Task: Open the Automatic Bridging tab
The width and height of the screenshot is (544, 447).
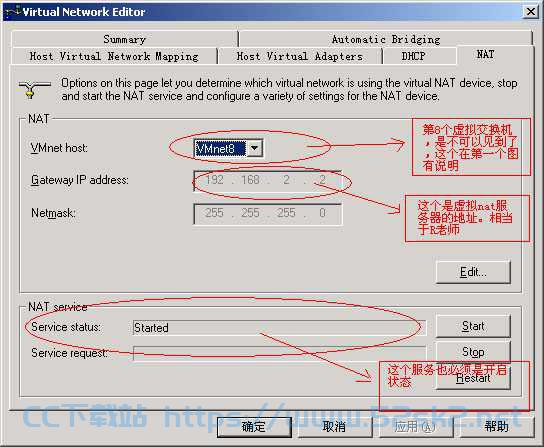Action: pyautogui.click(x=385, y=39)
